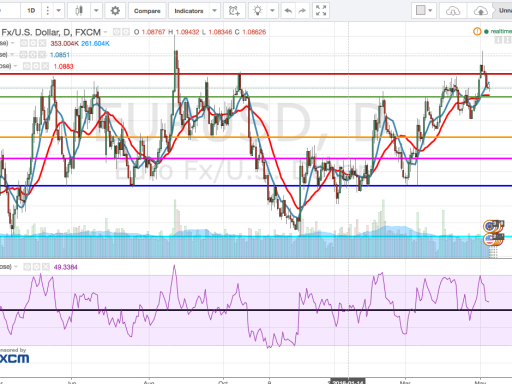The image size is (512, 384).
Task: Undo the last chart action
Action: click(288, 11)
